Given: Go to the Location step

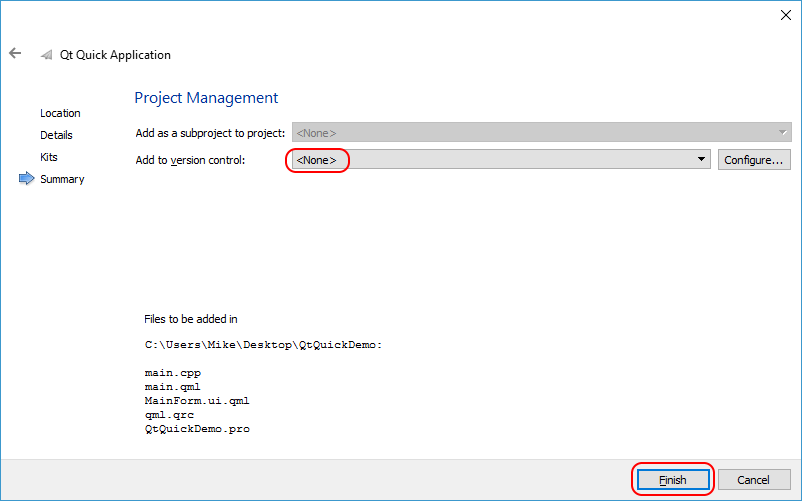Looking at the screenshot, I should click(x=60, y=113).
